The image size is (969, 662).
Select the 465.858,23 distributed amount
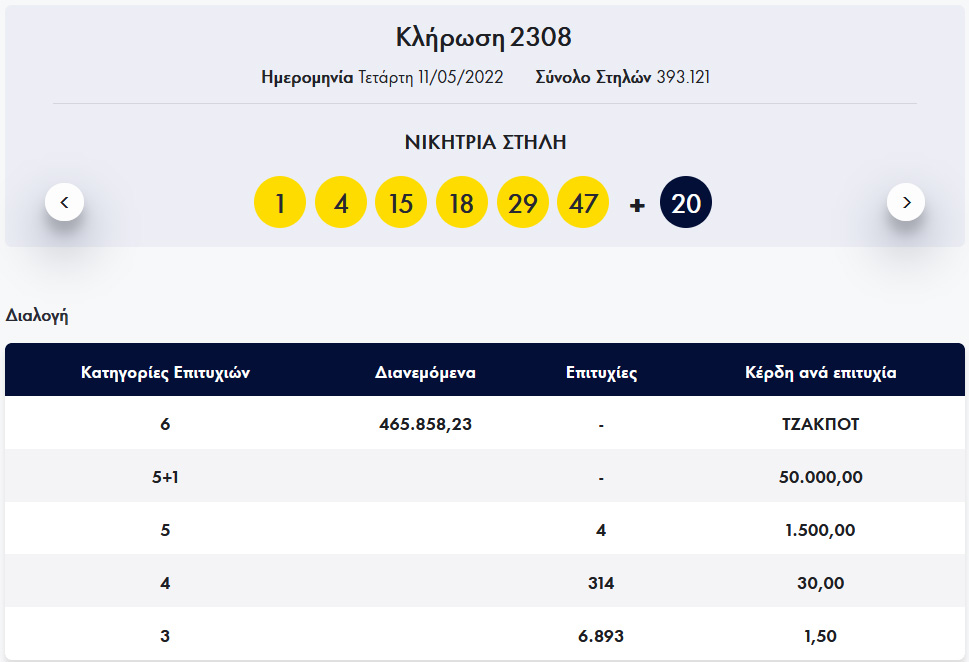point(425,424)
